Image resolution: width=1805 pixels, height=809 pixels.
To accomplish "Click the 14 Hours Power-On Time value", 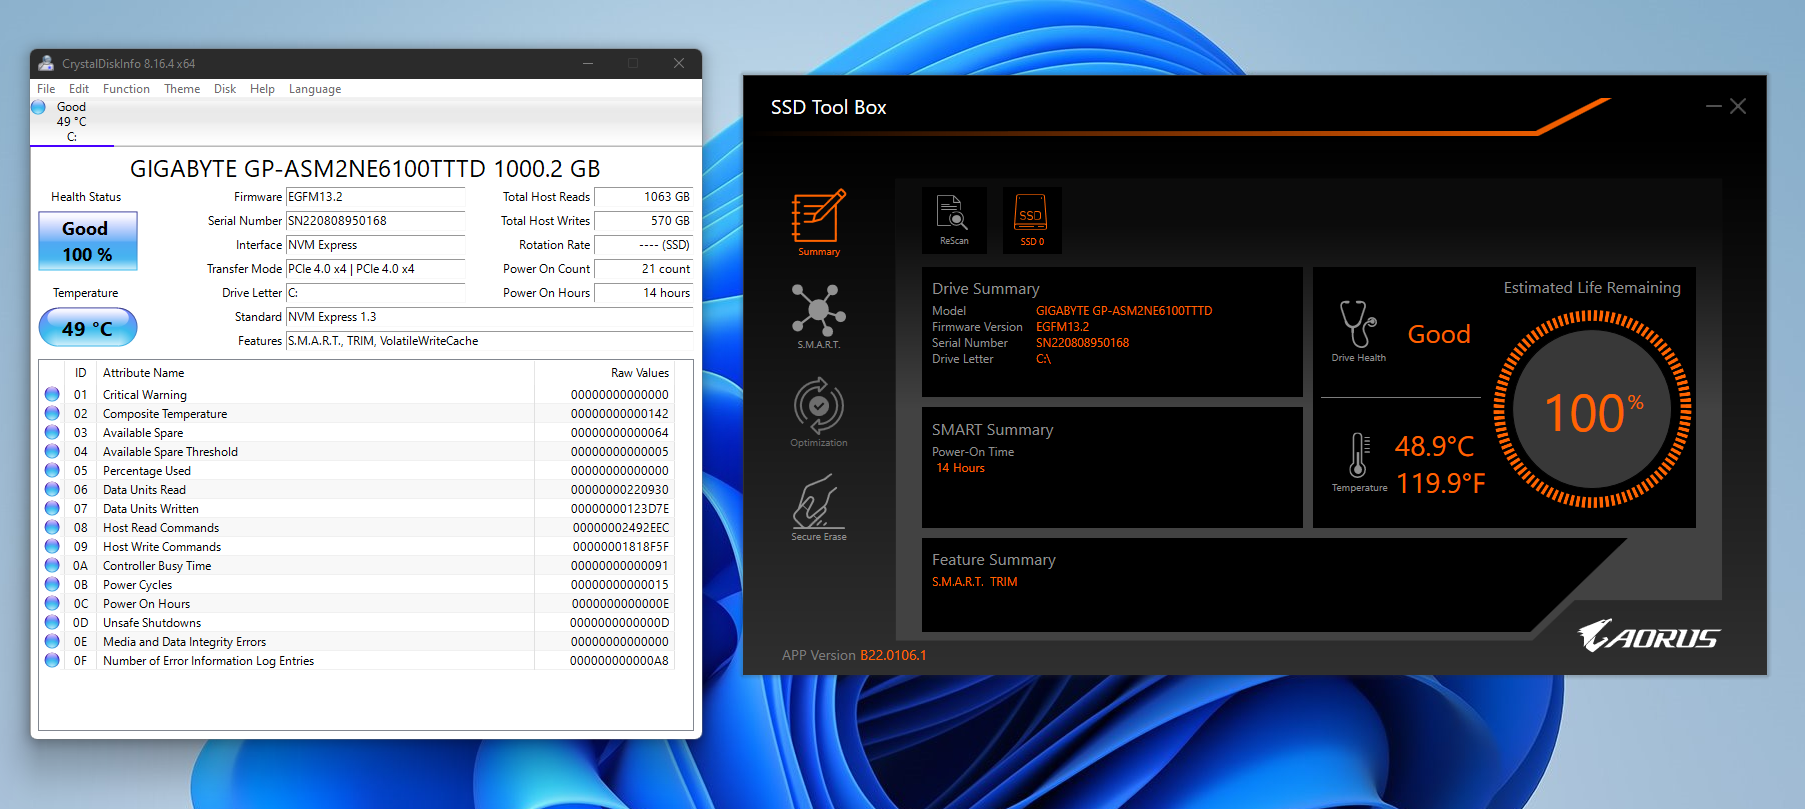I will point(960,468).
